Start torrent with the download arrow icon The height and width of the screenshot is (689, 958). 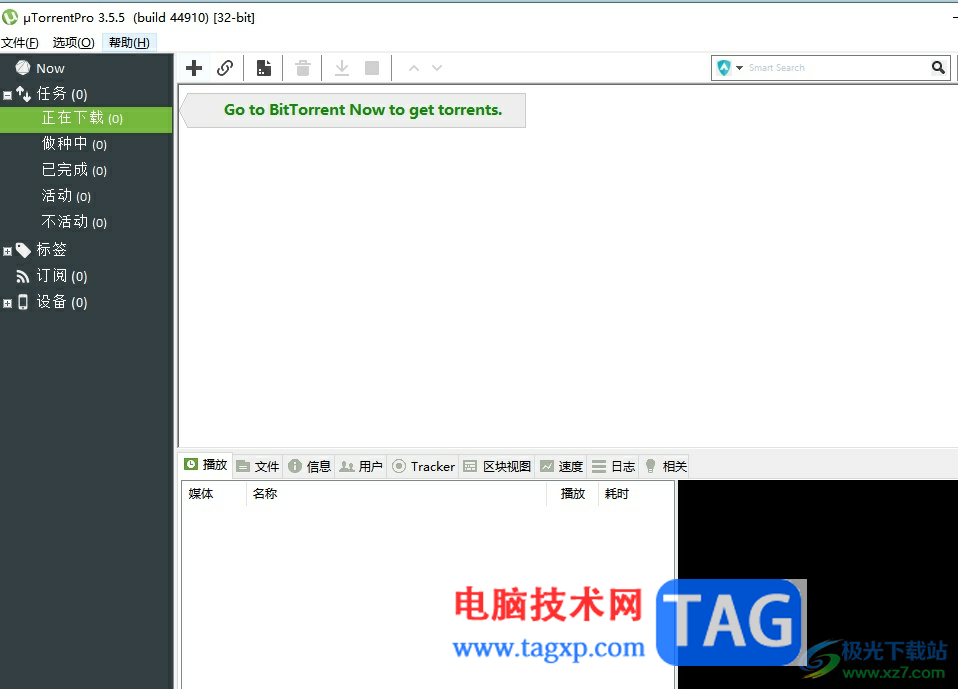pyautogui.click(x=342, y=68)
